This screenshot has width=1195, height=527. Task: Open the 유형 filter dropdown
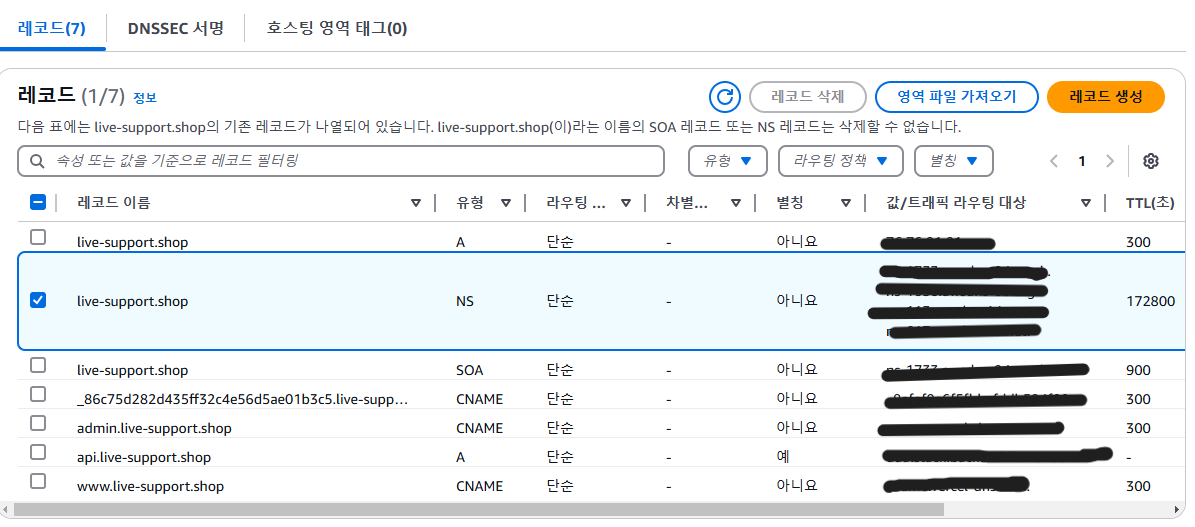coord(727,161)
